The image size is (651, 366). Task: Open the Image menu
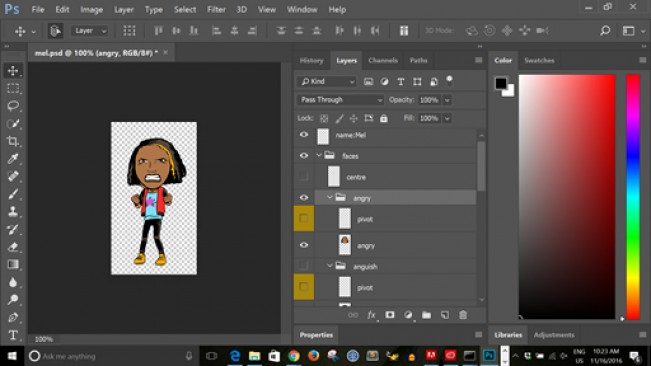click(x=91, y=10)
